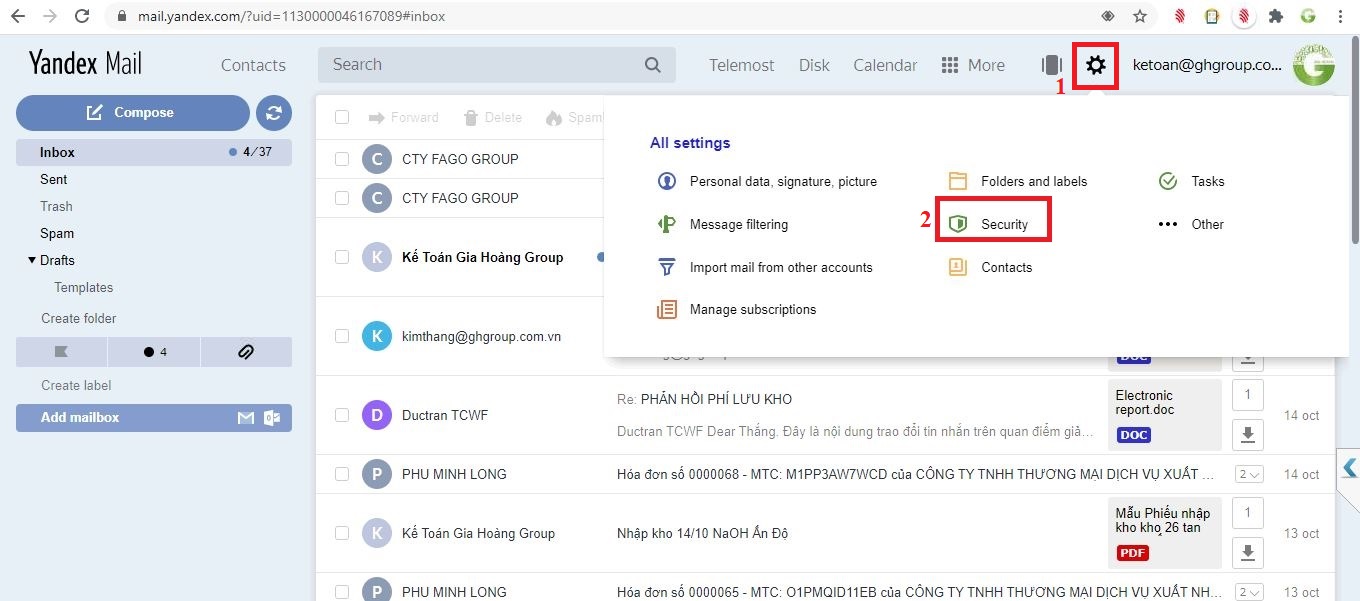1360x601 pixels.
Task: Click the Delete trash toolbar button
Action: (493, 118)
